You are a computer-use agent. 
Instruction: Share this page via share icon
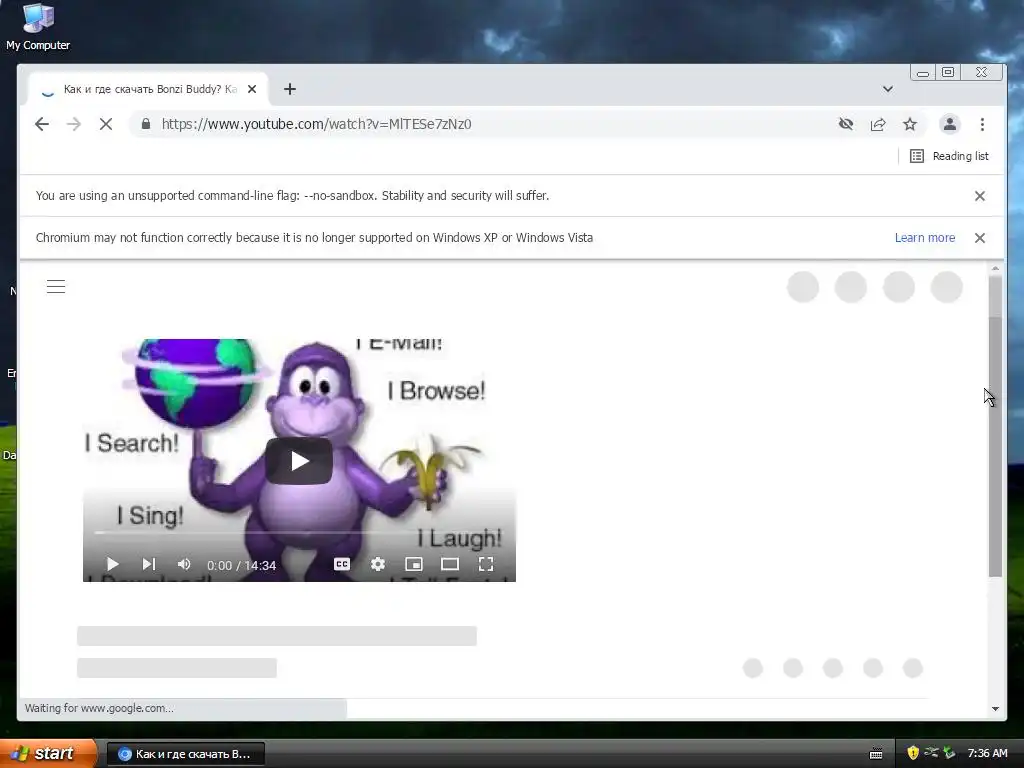point(878,124)
